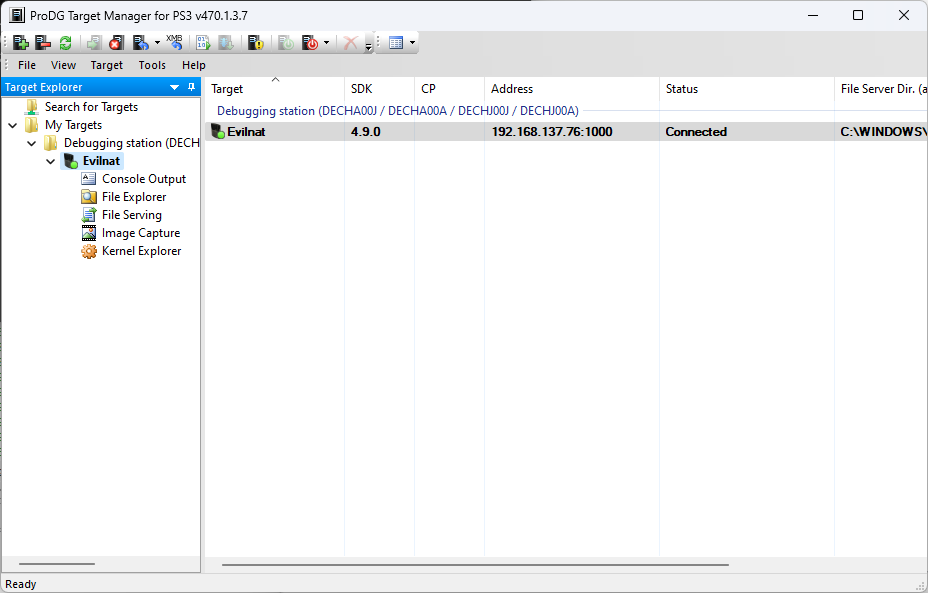
Task: Click the C:\WINDOWS file server path cell
Action: pyautogui.click(x=884, y=132)
